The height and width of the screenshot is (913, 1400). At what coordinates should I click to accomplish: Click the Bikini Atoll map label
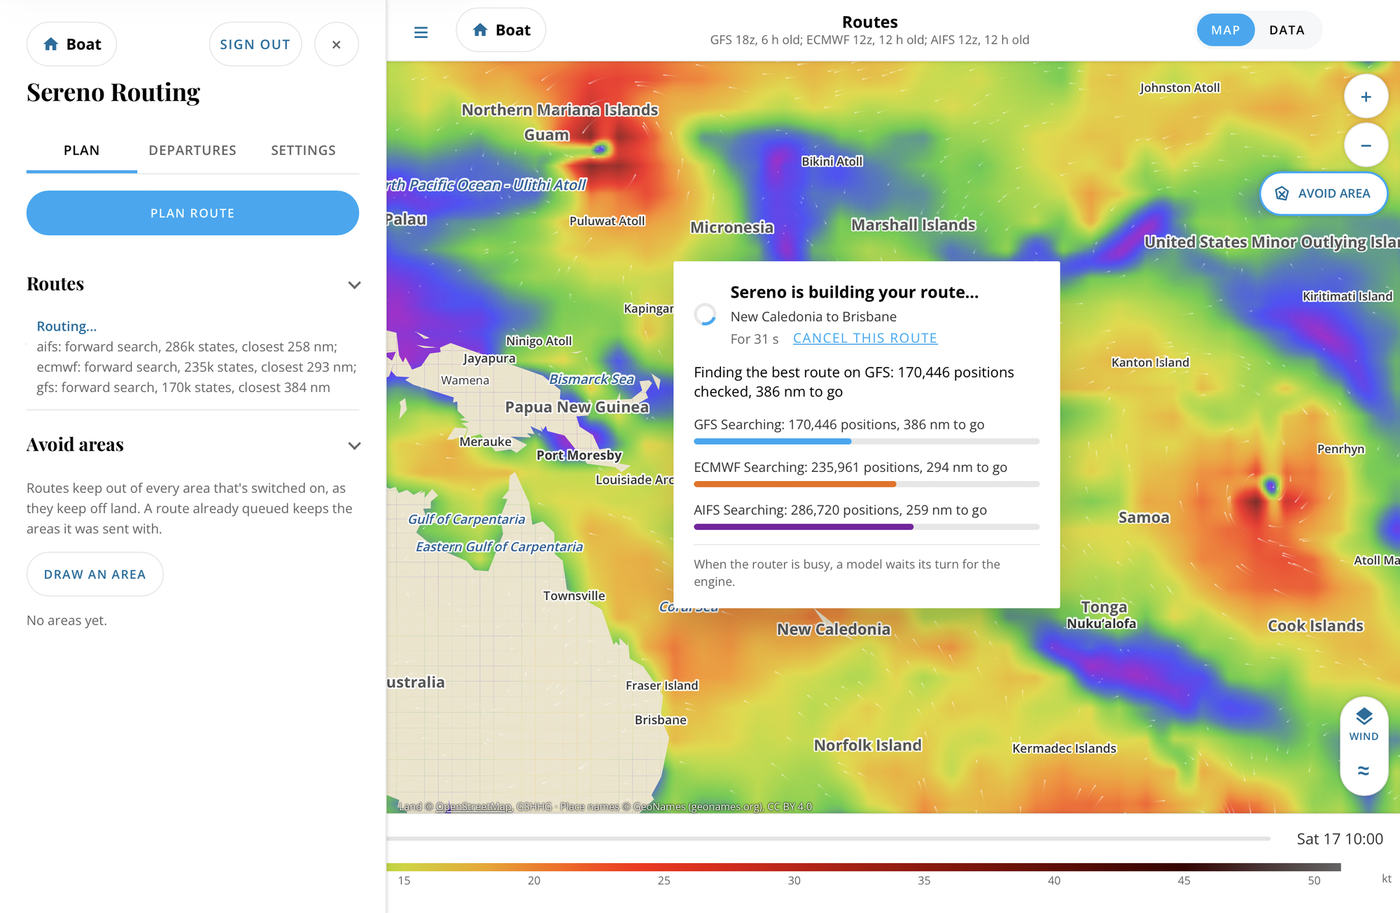pos(832,161)
